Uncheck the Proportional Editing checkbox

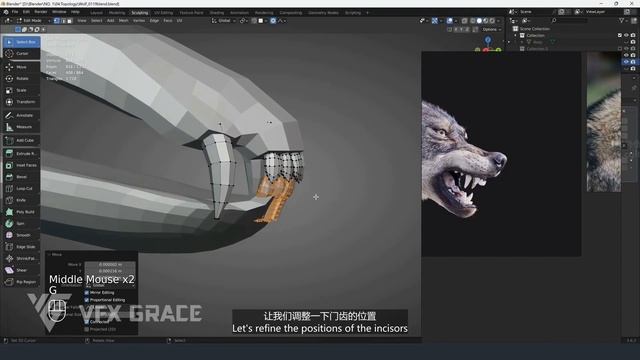pyautogui.click(x=87, y=300)
